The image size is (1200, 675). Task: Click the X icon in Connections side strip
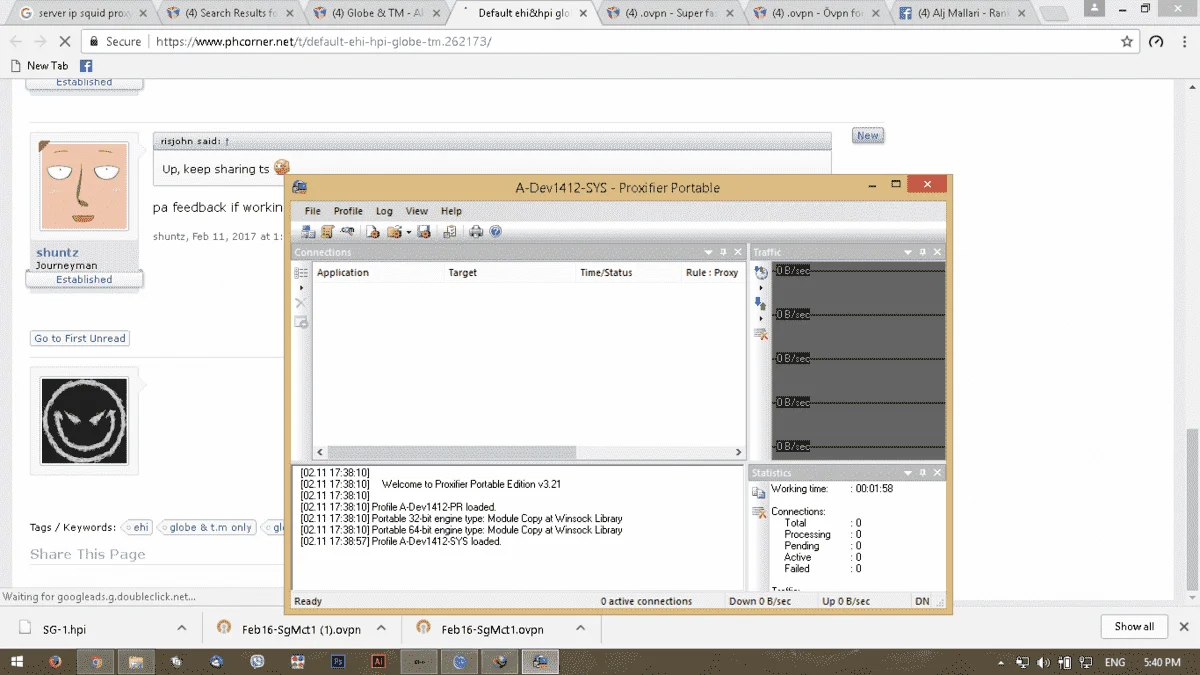[301, 303]
